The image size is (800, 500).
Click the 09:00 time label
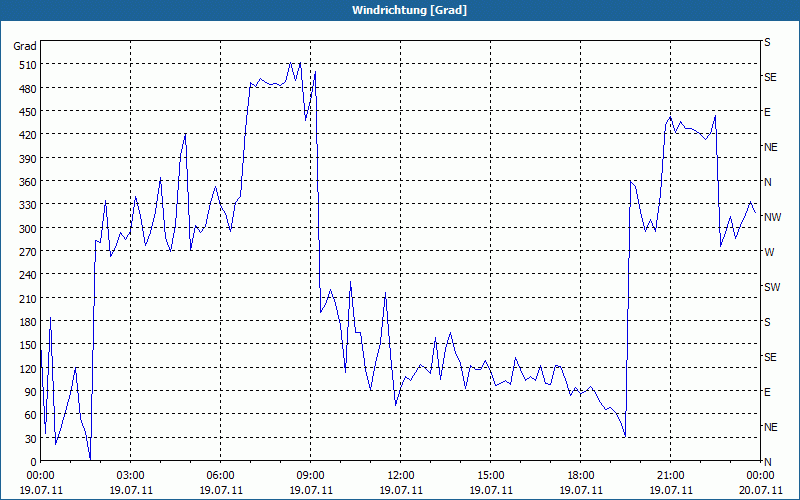coord(310,476)
